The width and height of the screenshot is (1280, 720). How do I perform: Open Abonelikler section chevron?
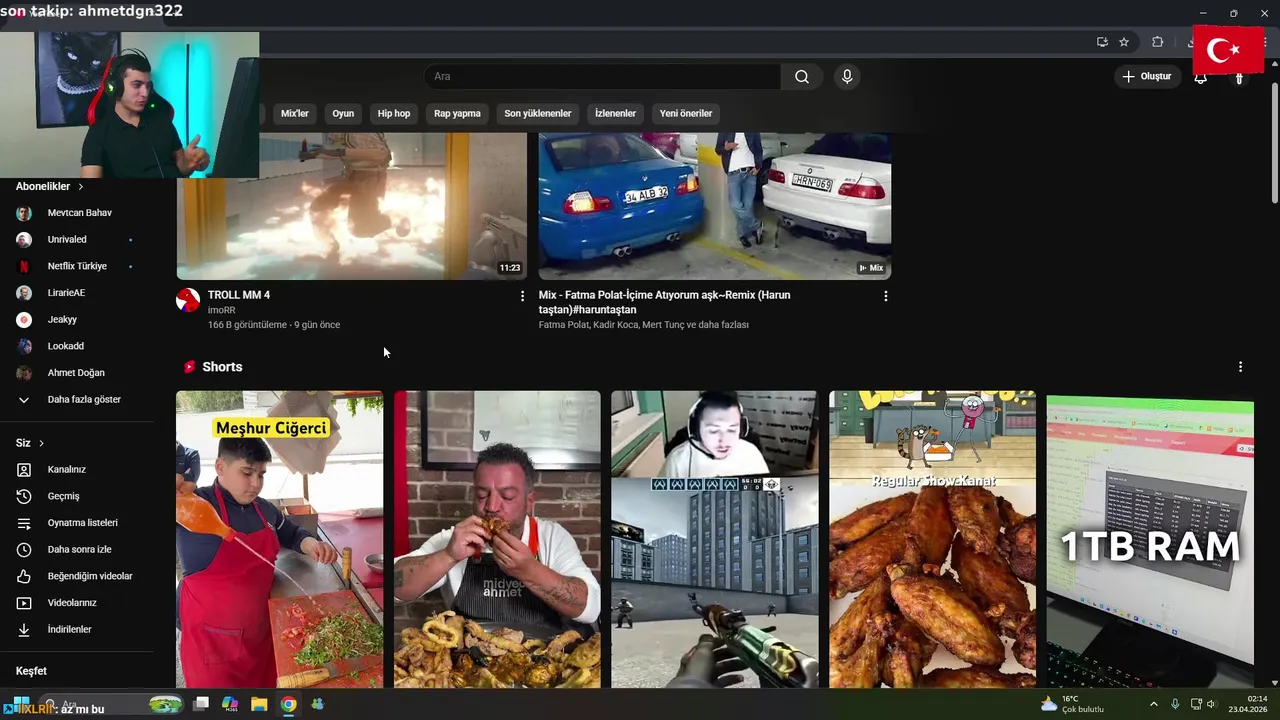pos(81,187)
